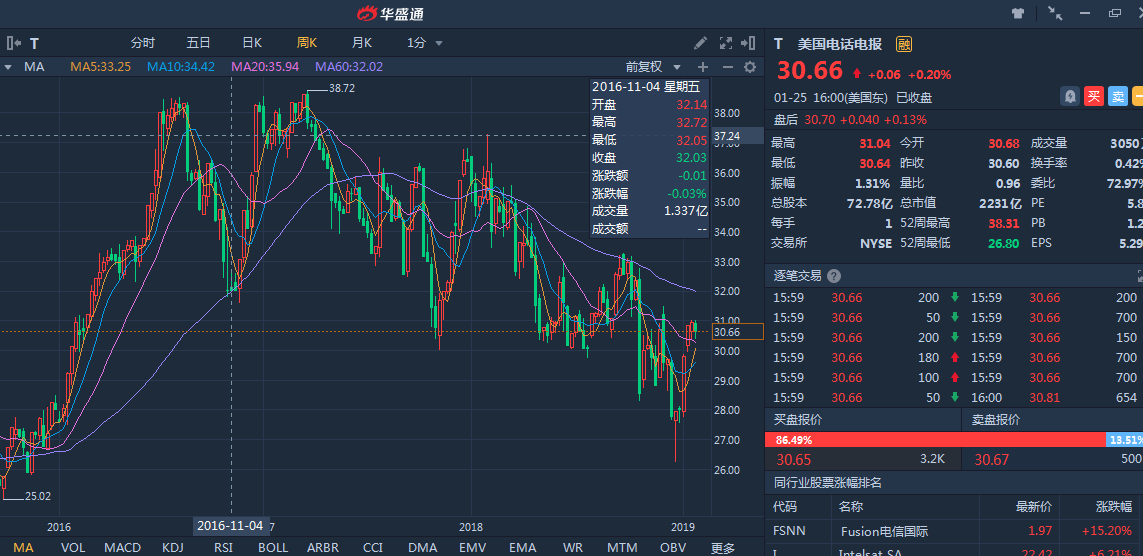Open chart settings gear icon
This screenshot has width=1143, height=556.
pyautogui.click(x=750, y=67)
